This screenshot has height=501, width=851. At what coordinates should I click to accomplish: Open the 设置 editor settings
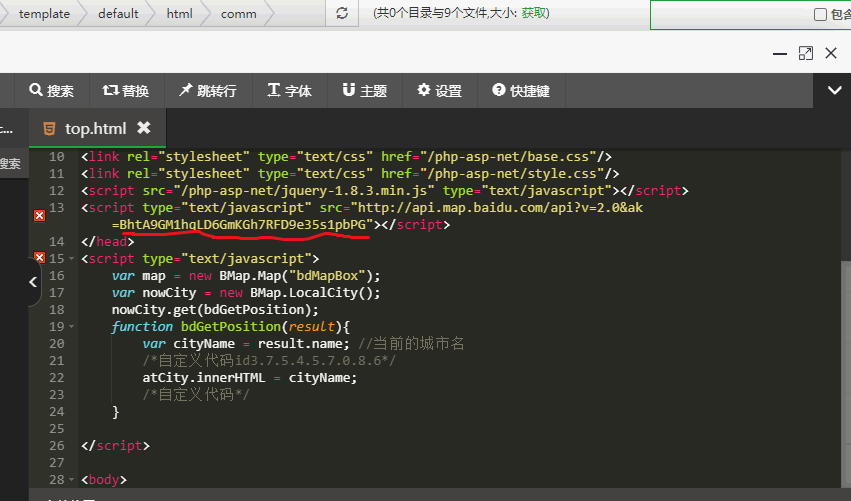point(440,91)
